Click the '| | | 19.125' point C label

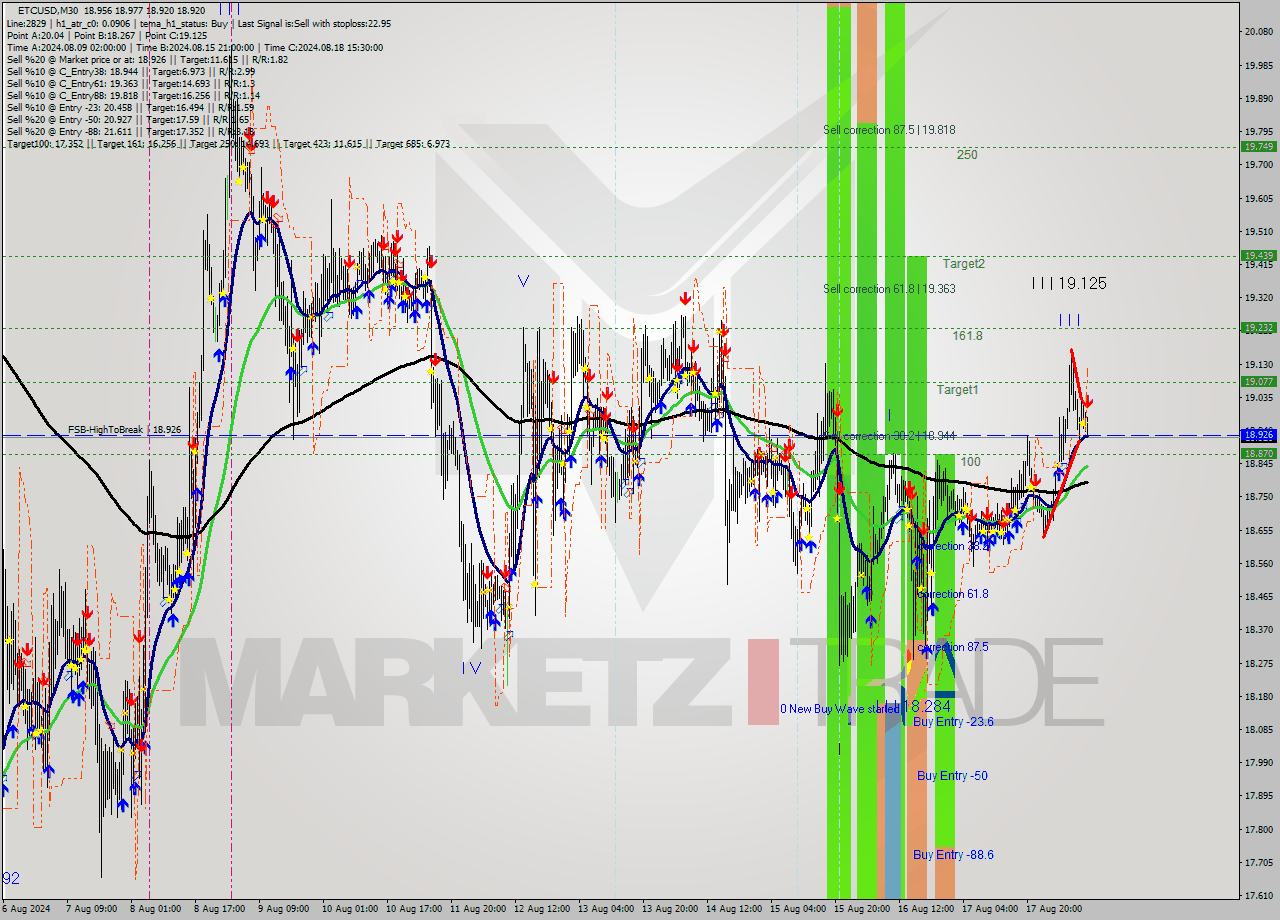[1069, 283]
